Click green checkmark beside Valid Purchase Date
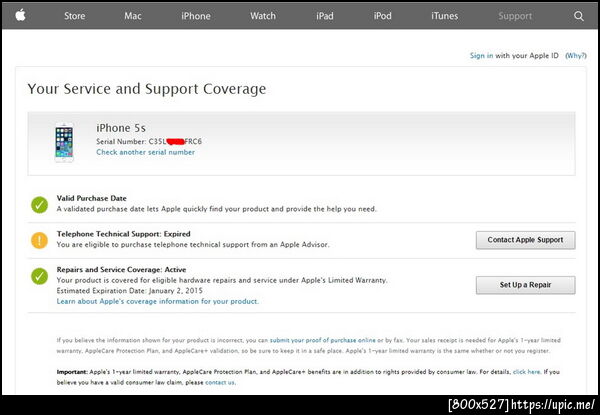The height and width of the screenshot is (415, 600). 39,205
